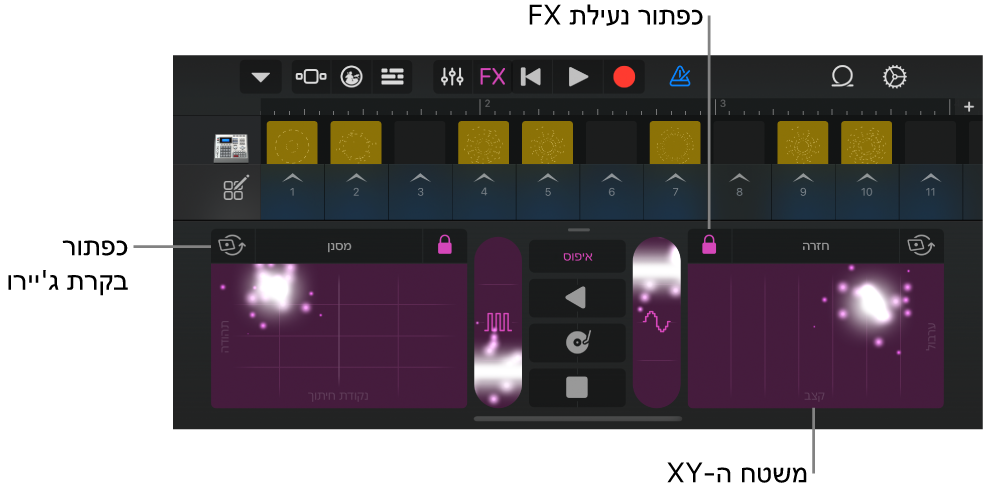Tap the Scratch turntable effect button
This screenshot has width=984, height=500.
[577, 343]
